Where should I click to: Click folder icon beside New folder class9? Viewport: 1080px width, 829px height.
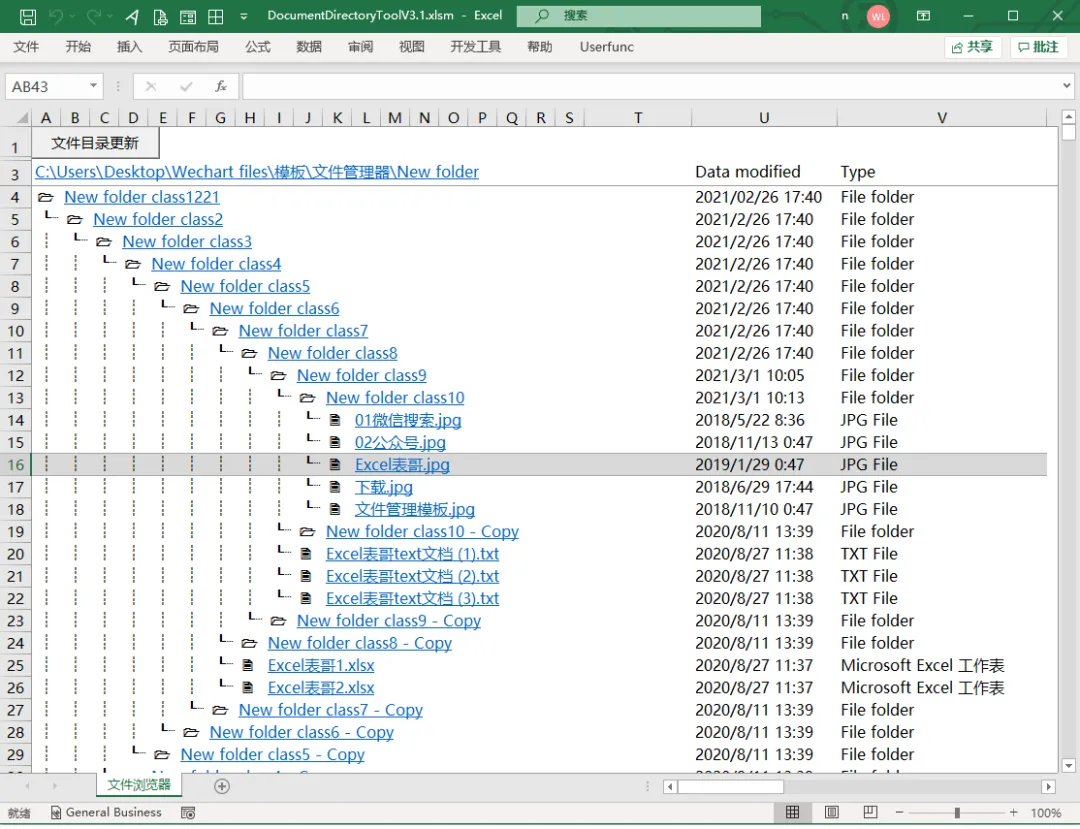click(x=278, y=376)
